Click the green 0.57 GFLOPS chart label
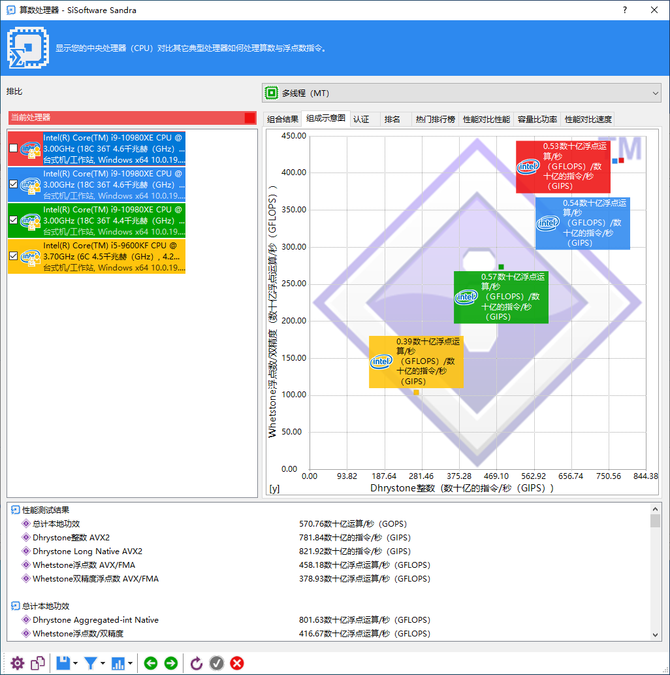This screenshot has height=675, width=670. tap(501, 297)
